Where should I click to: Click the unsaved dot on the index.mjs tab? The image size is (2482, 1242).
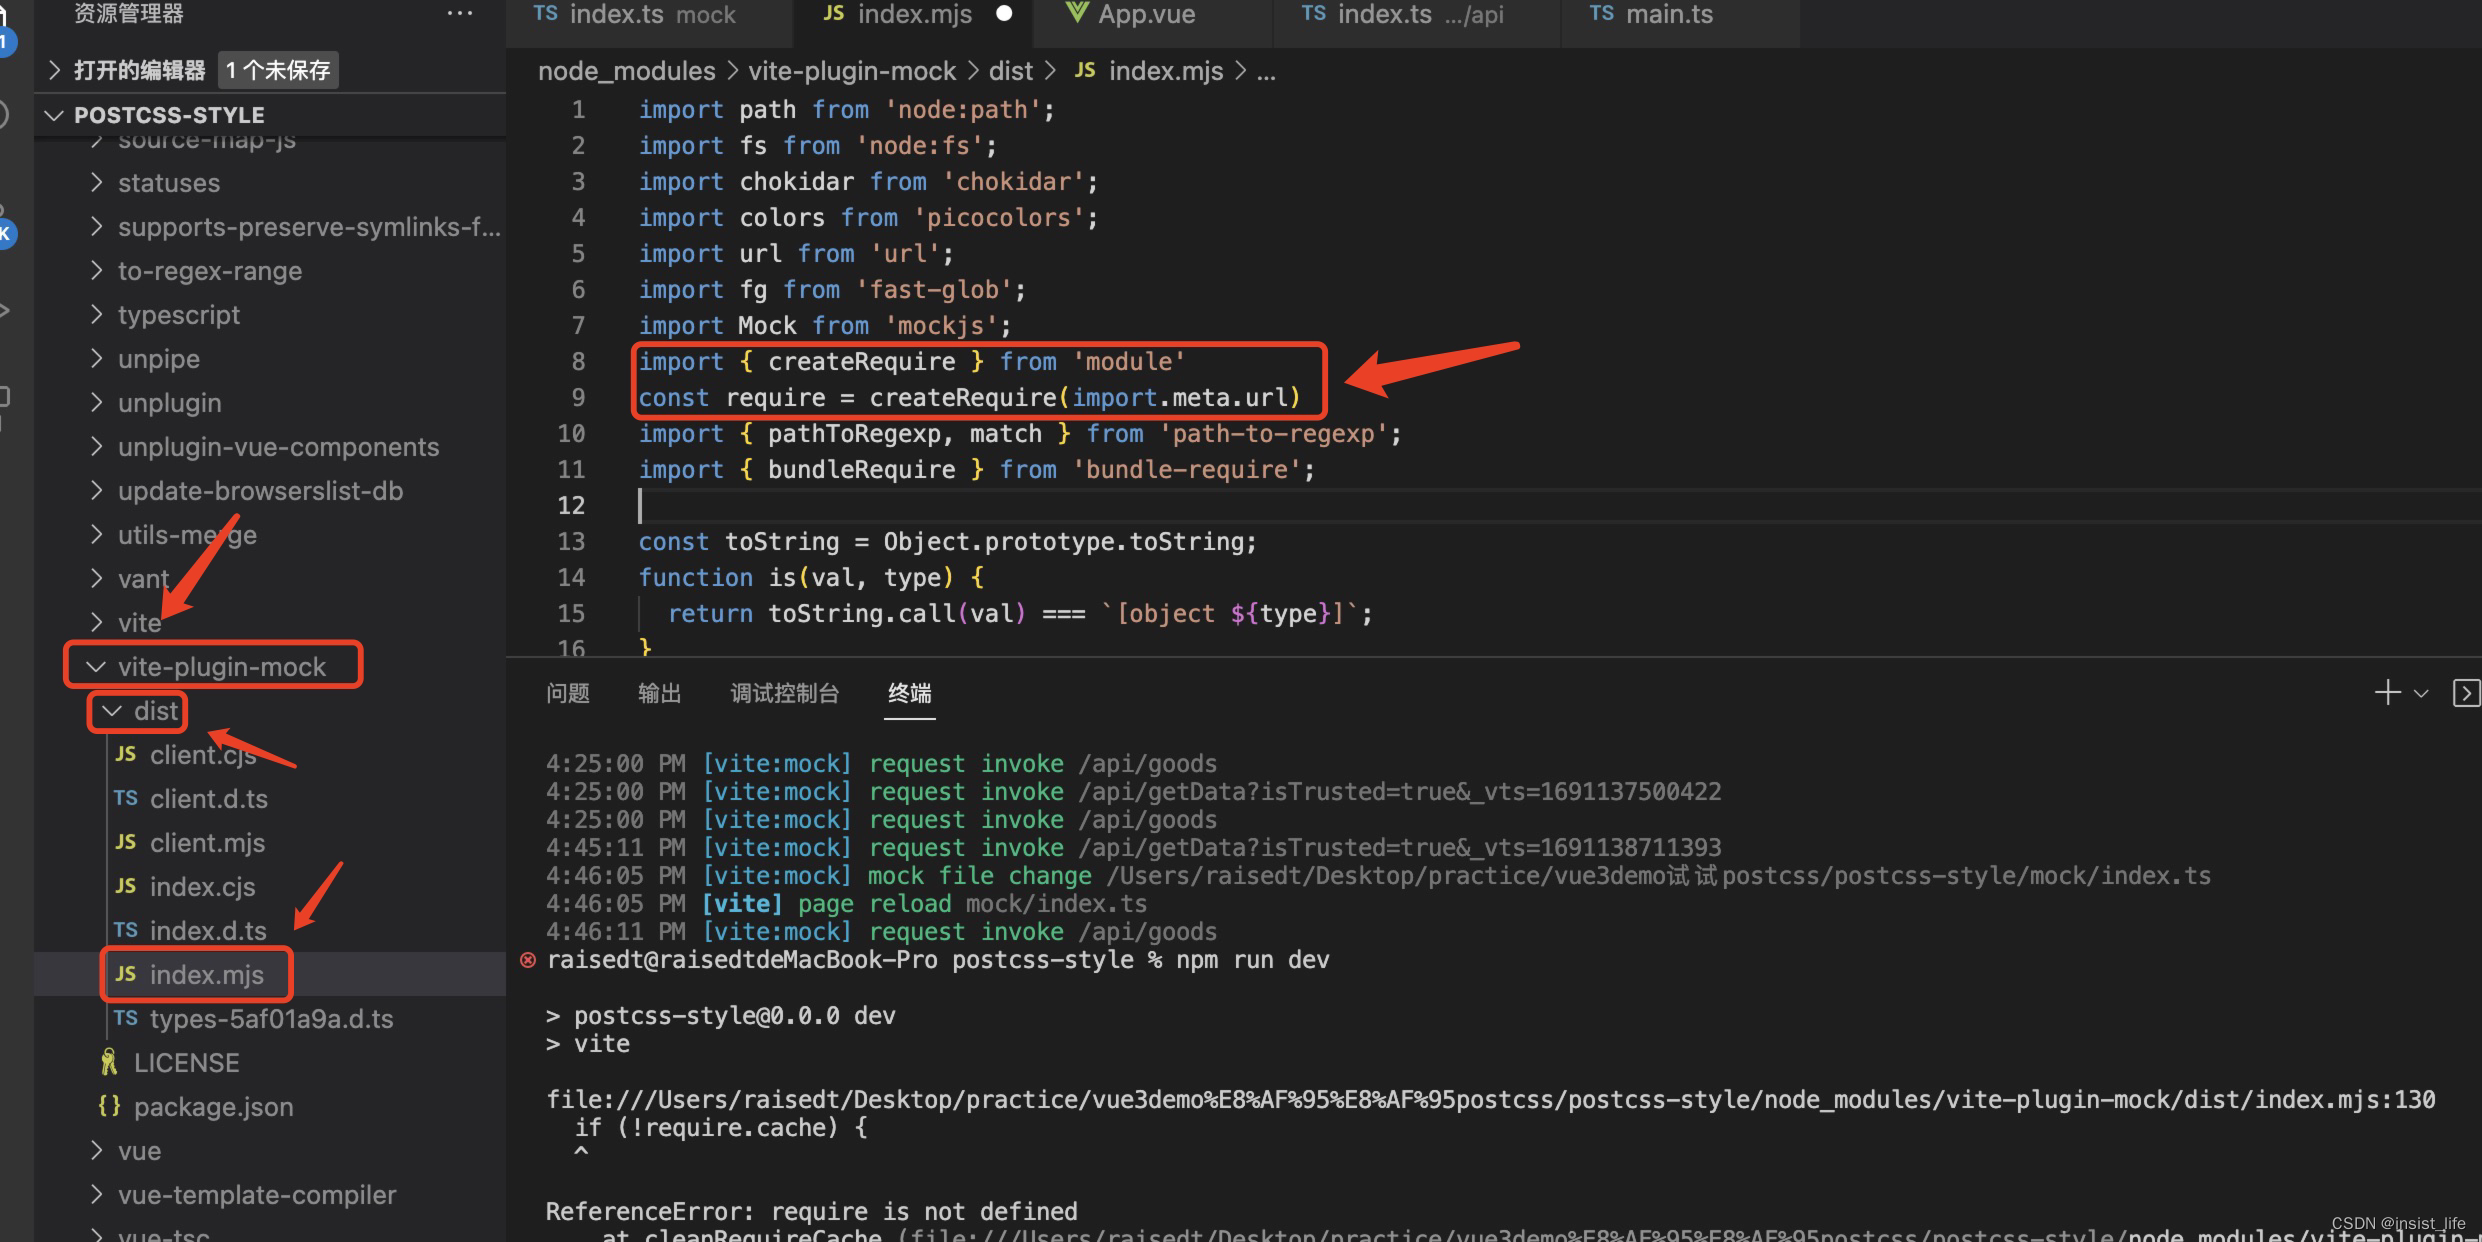[1003, 15]
